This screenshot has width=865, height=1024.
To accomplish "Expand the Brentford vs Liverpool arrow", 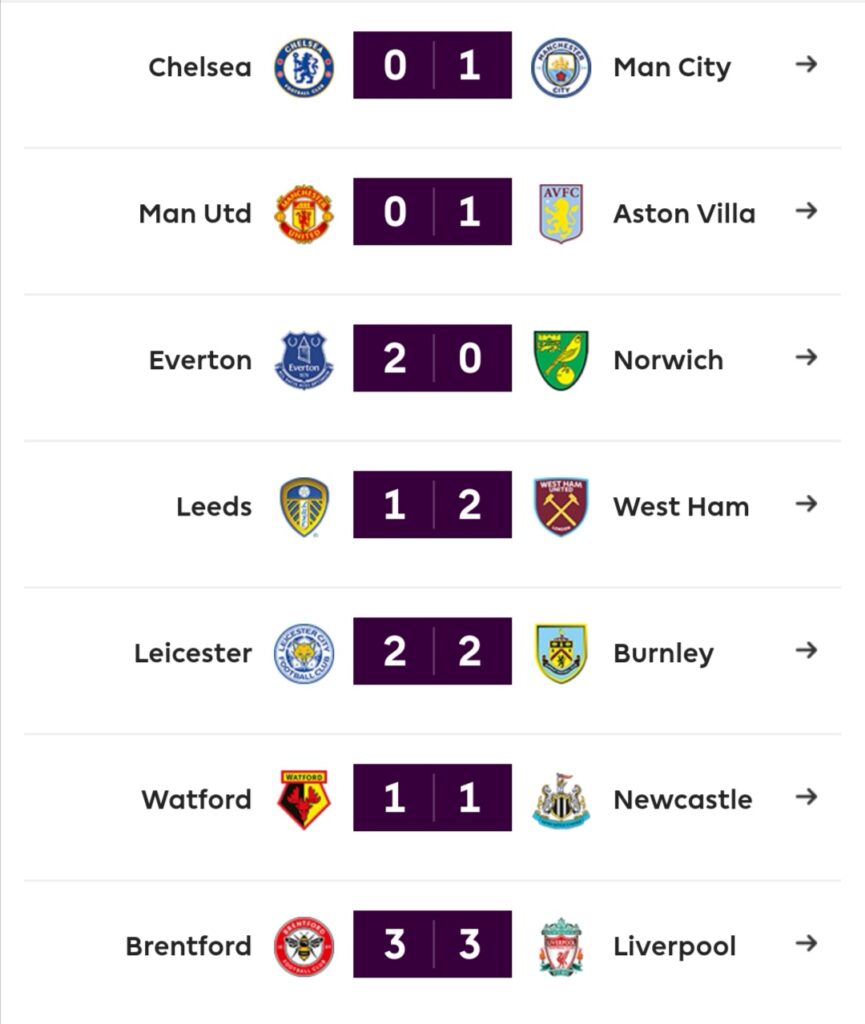I will (806, 944).
